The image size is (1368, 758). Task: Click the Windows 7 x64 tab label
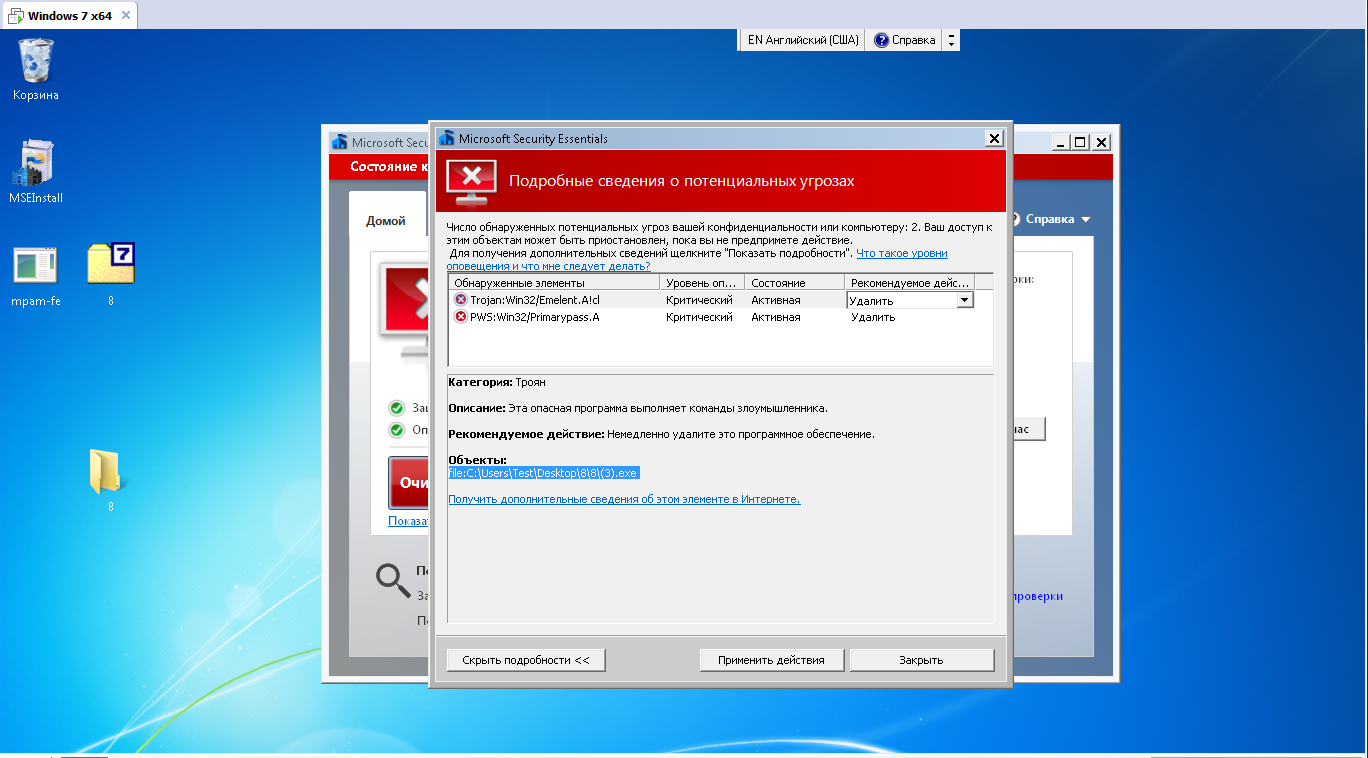(70, 16)
